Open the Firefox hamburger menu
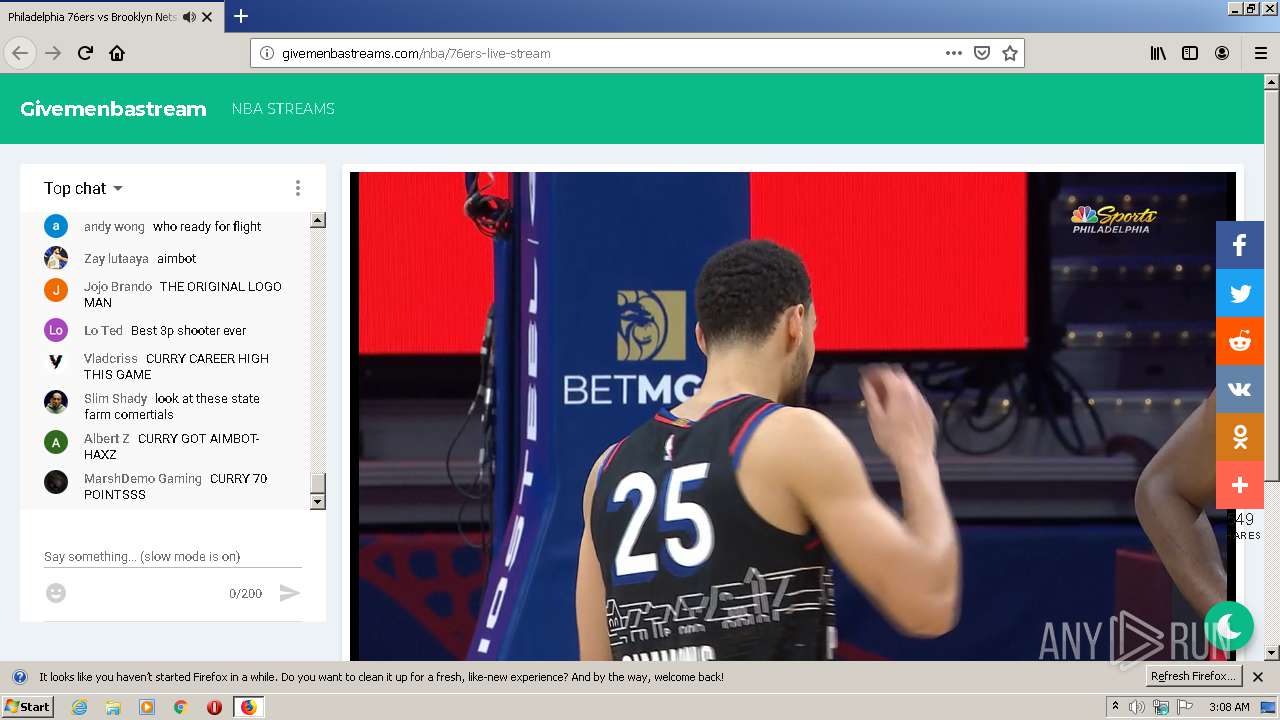 pos(1261,53)
